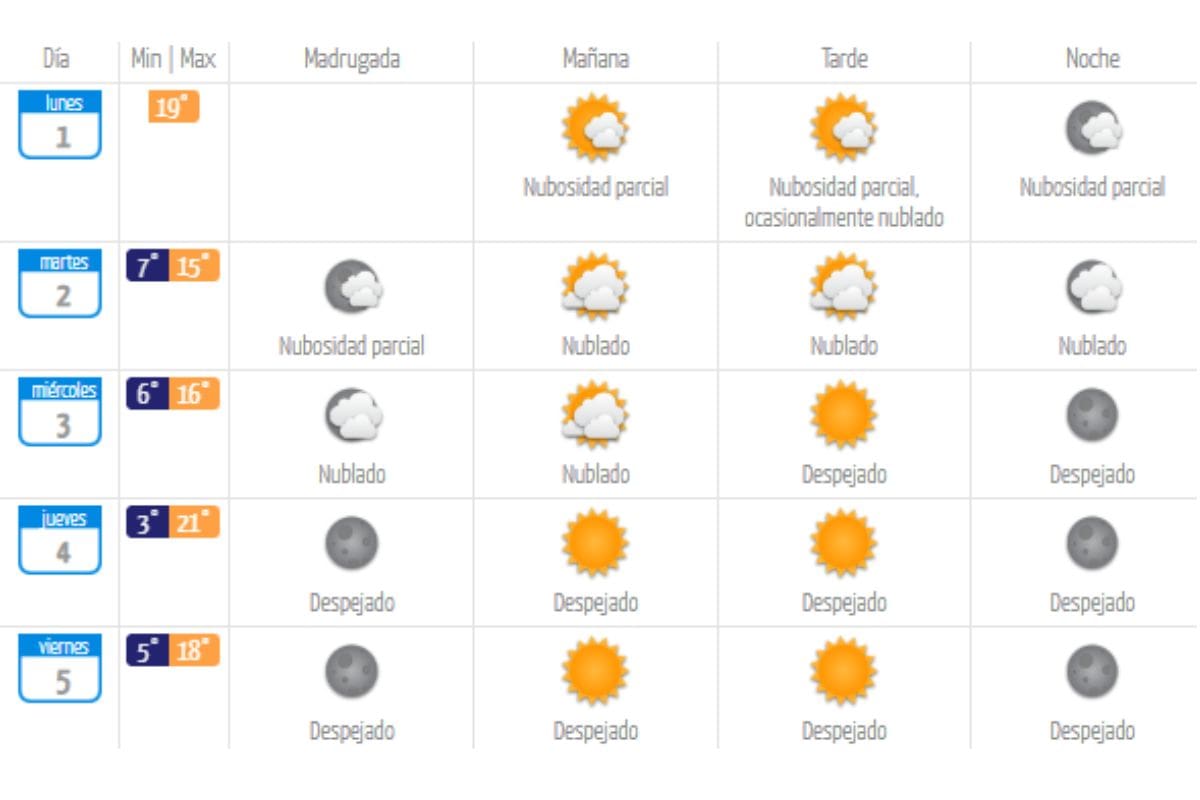Select the martes 2 day tile
1200x800 pixels.
(x=60, y=283)
